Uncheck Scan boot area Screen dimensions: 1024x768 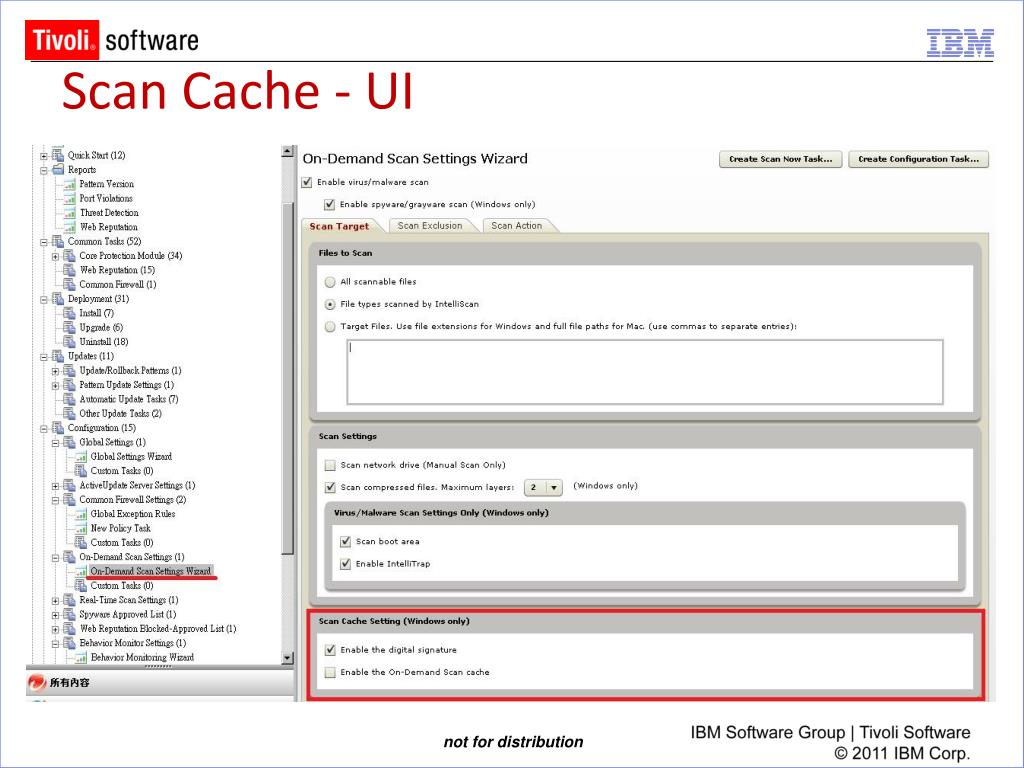click(x=346, y=541)
